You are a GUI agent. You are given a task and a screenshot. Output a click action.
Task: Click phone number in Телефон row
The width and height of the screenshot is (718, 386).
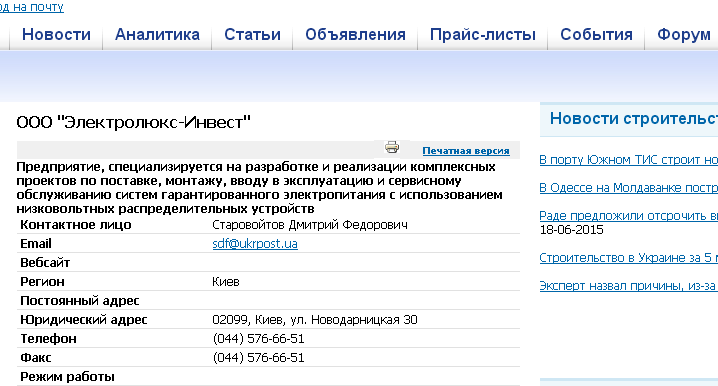(258, 339)
